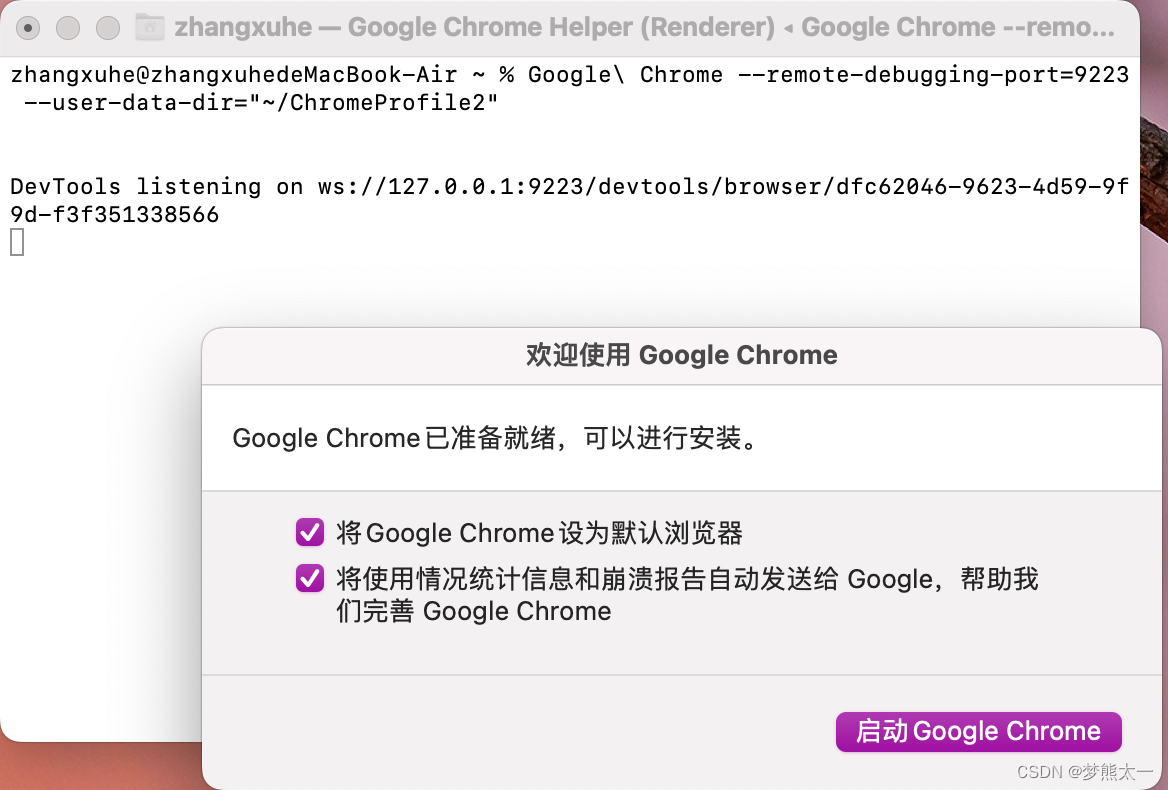The image size is (1168, 790).
Task: Click the blinking cursor in the Terminal
Action: point(16,240)
